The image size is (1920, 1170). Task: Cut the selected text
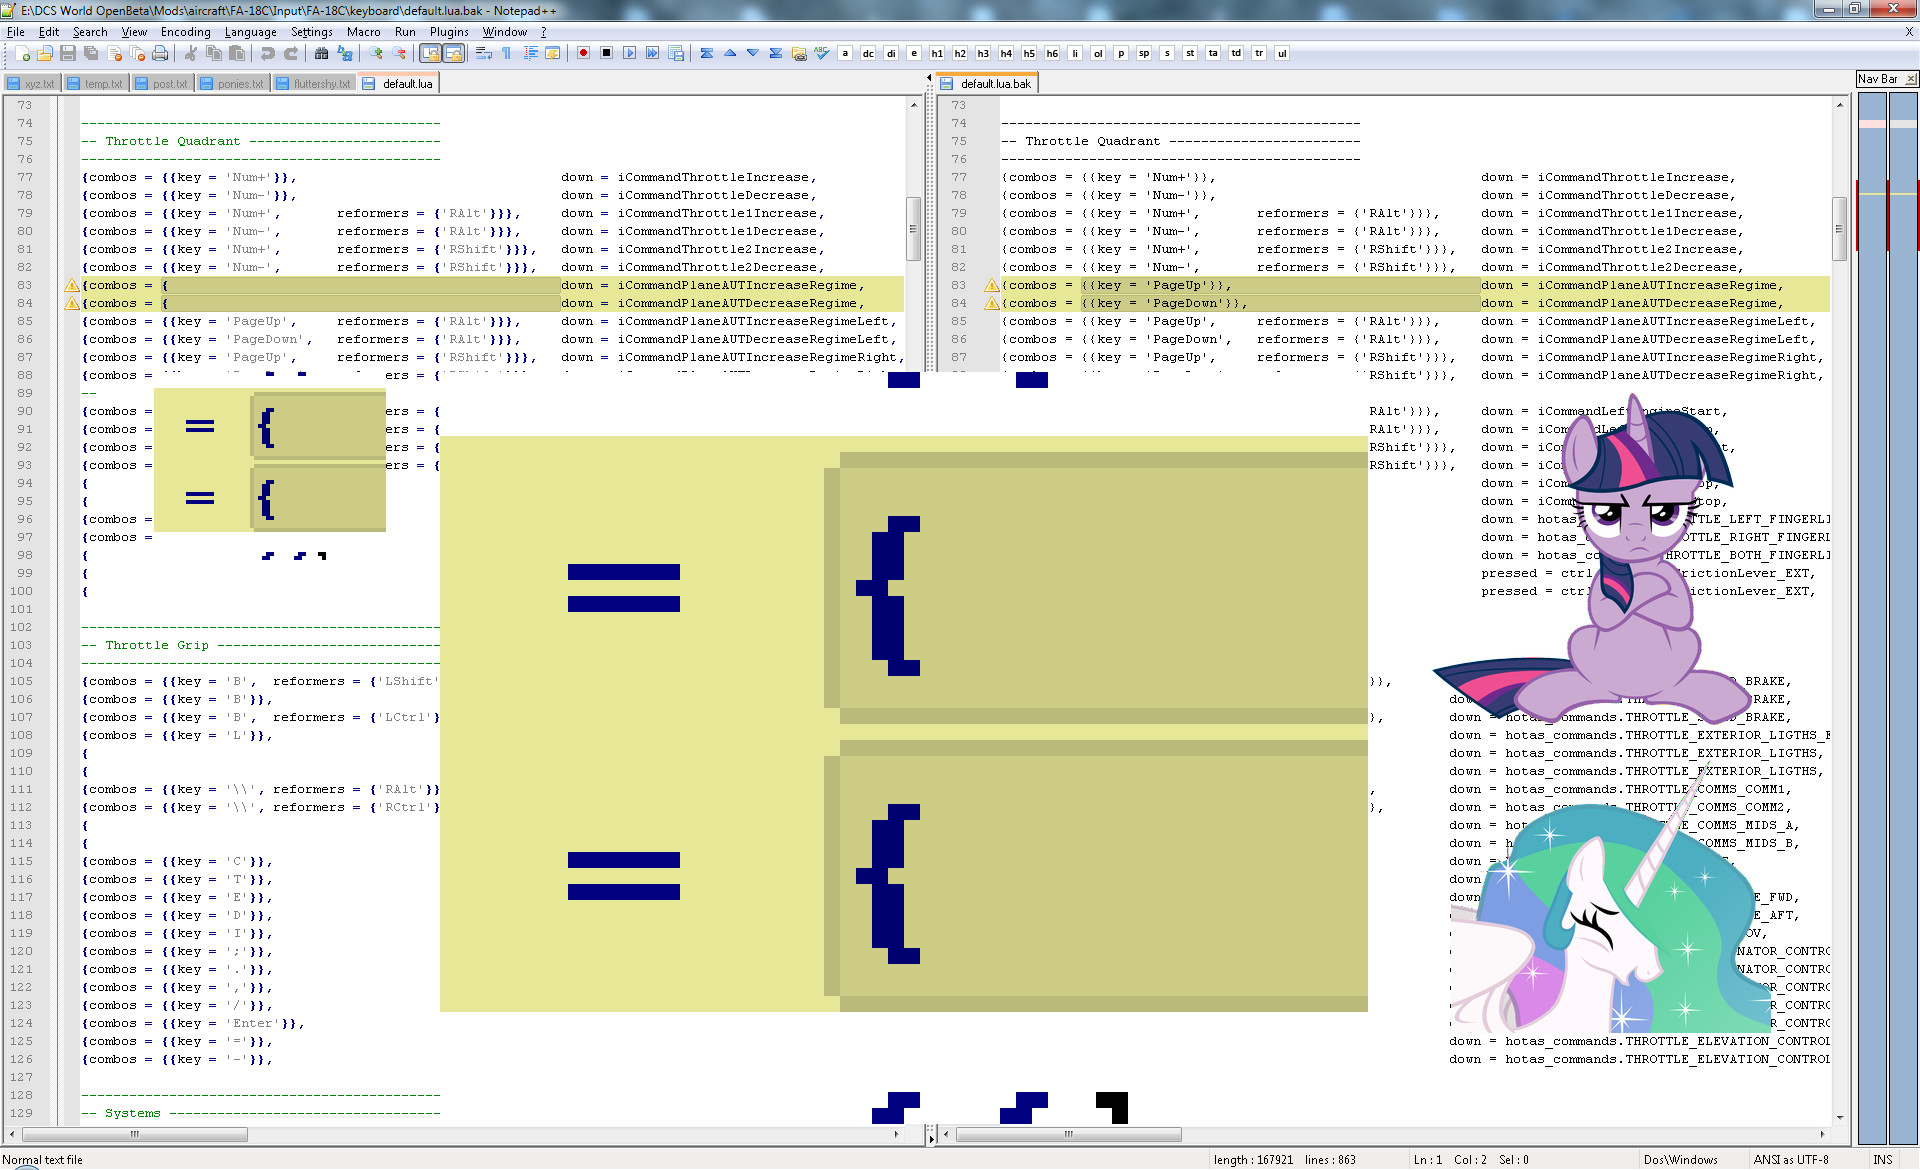(190, 53)
